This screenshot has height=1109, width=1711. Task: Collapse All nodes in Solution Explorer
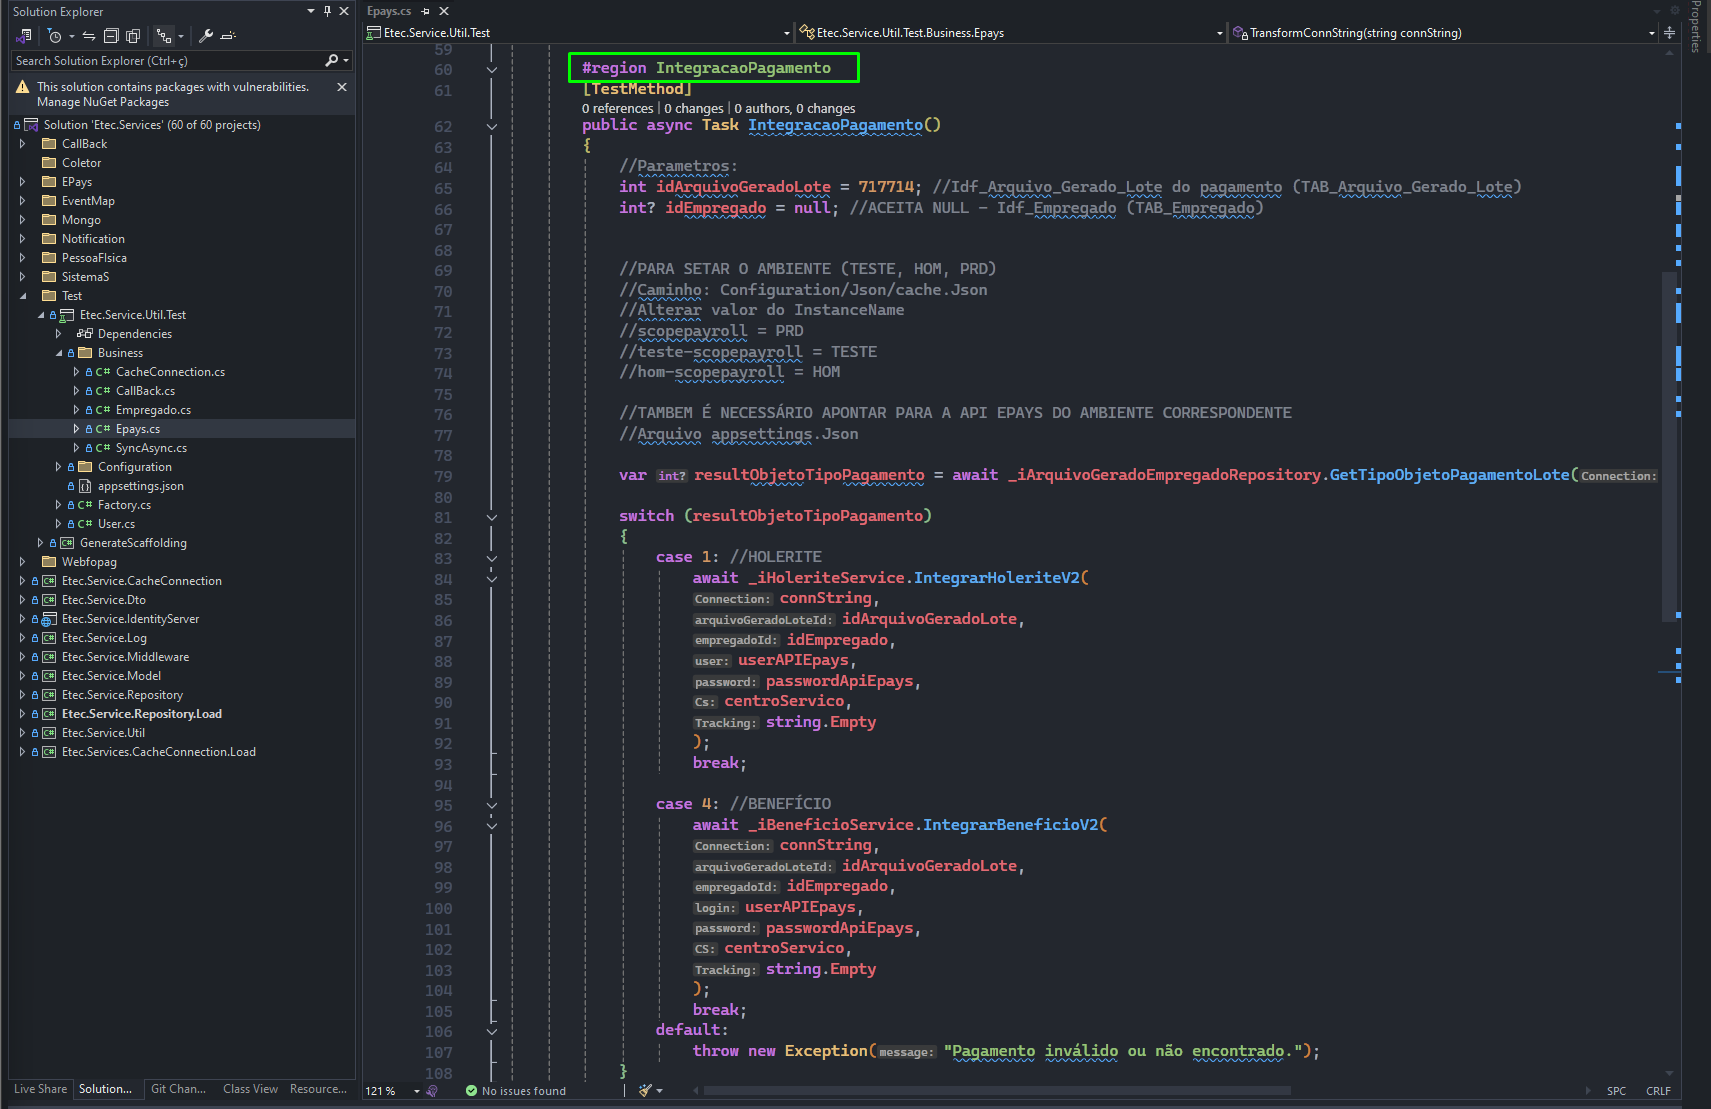click(x=111, y=36)
